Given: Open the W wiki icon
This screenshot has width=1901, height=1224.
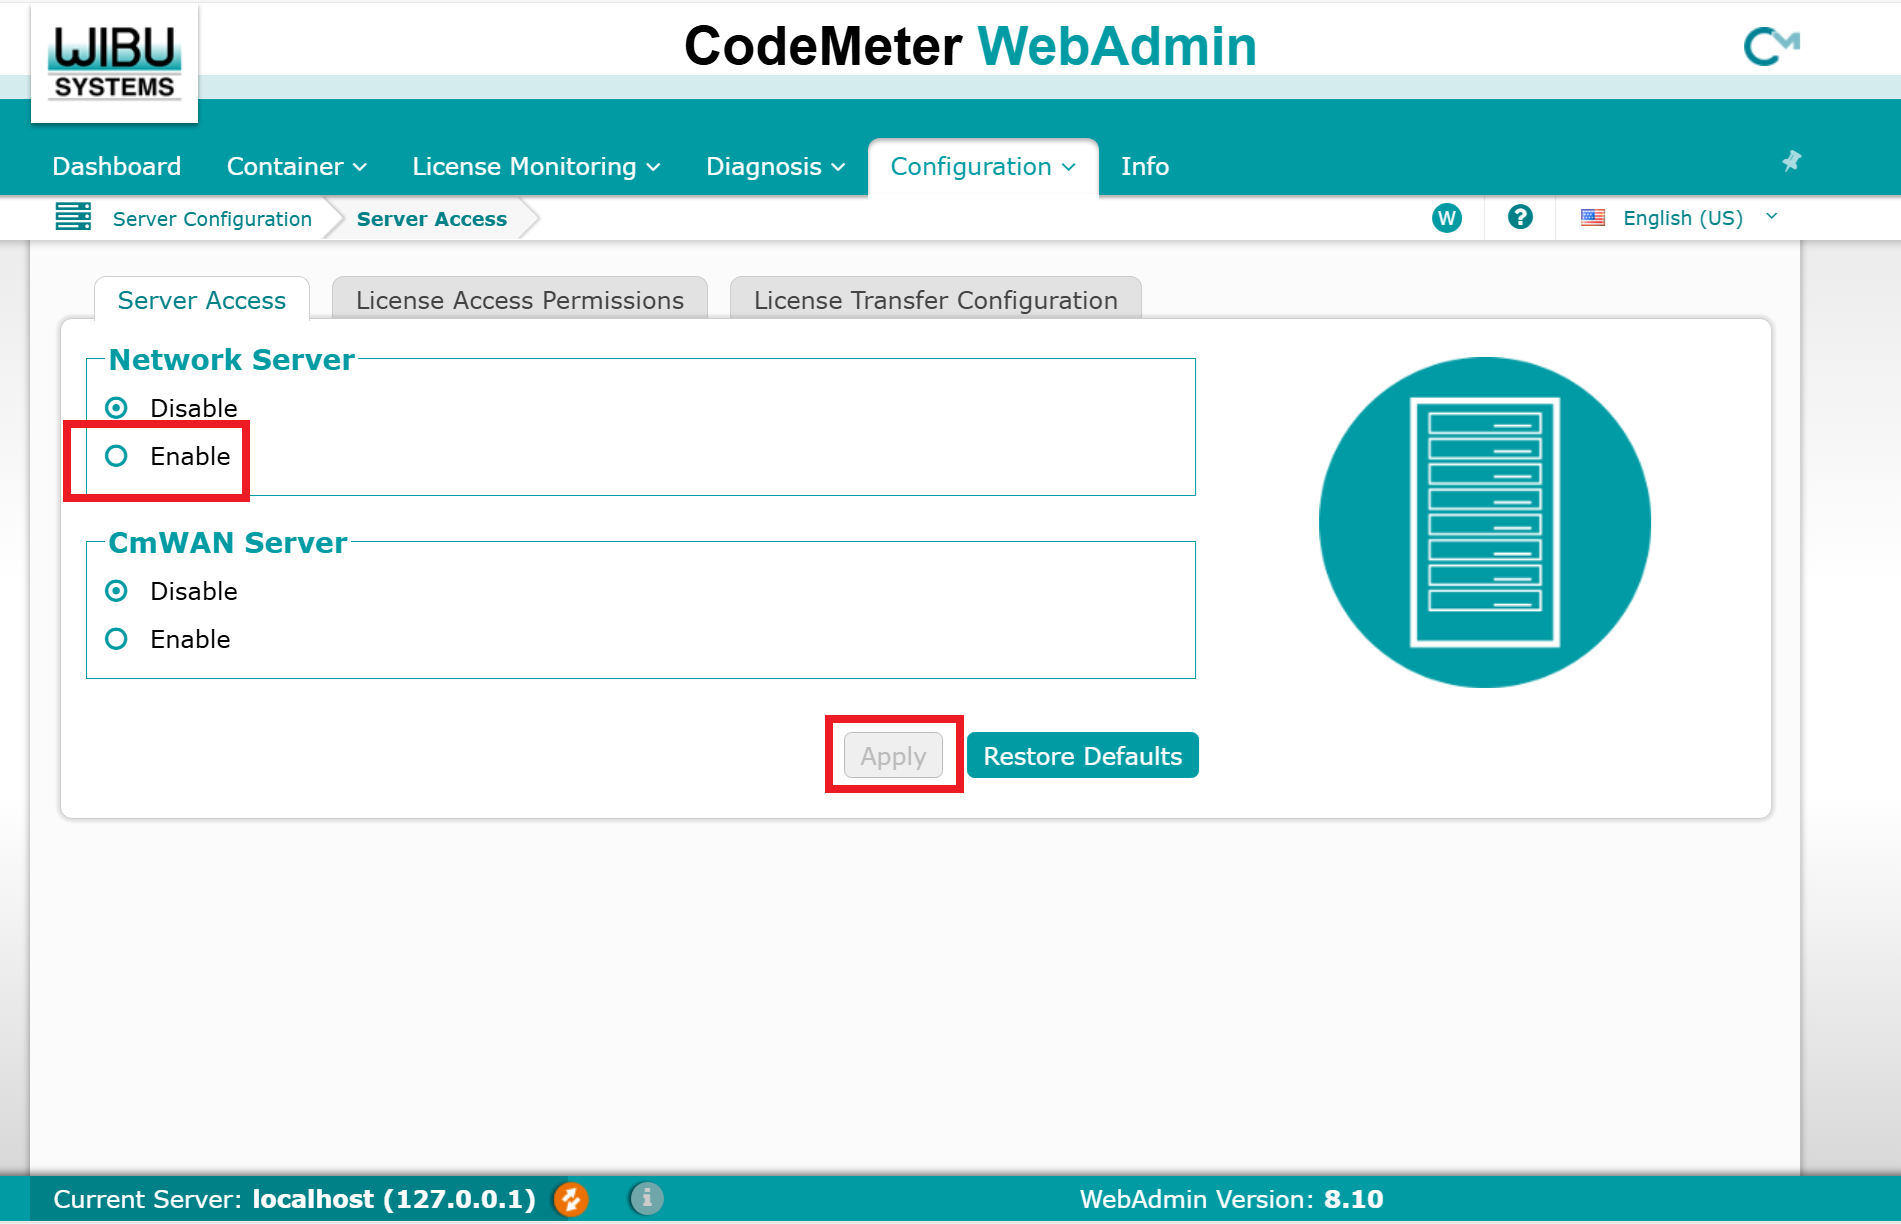Looking at the screenshot, I should pyautogui.click(x=1446, y=218).
